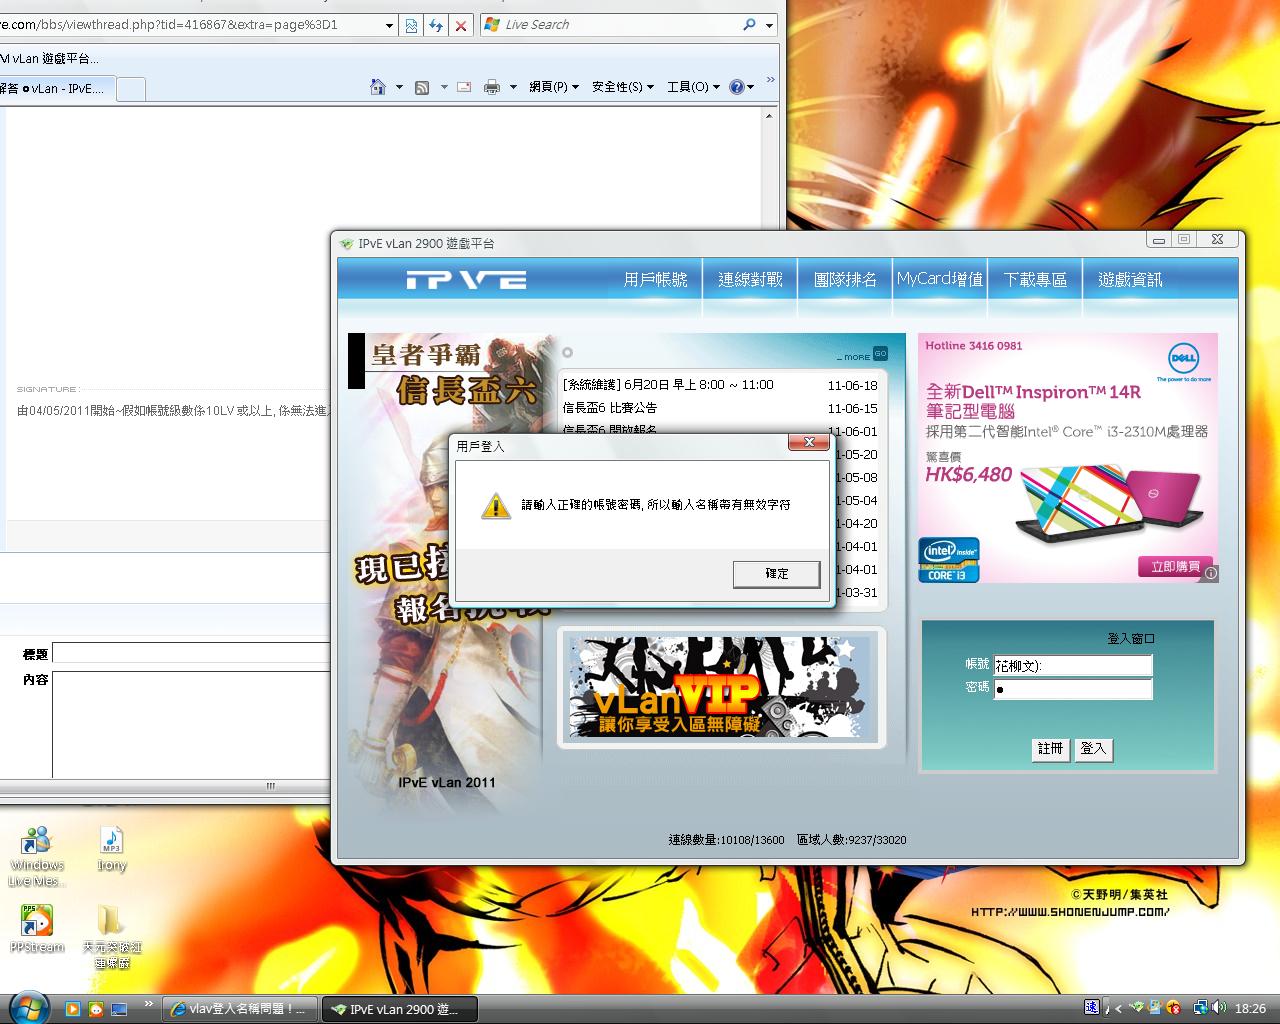Click the 立即購買 button on the Dell ad
The image size is (1280, 1024).
pos(1175,567)
